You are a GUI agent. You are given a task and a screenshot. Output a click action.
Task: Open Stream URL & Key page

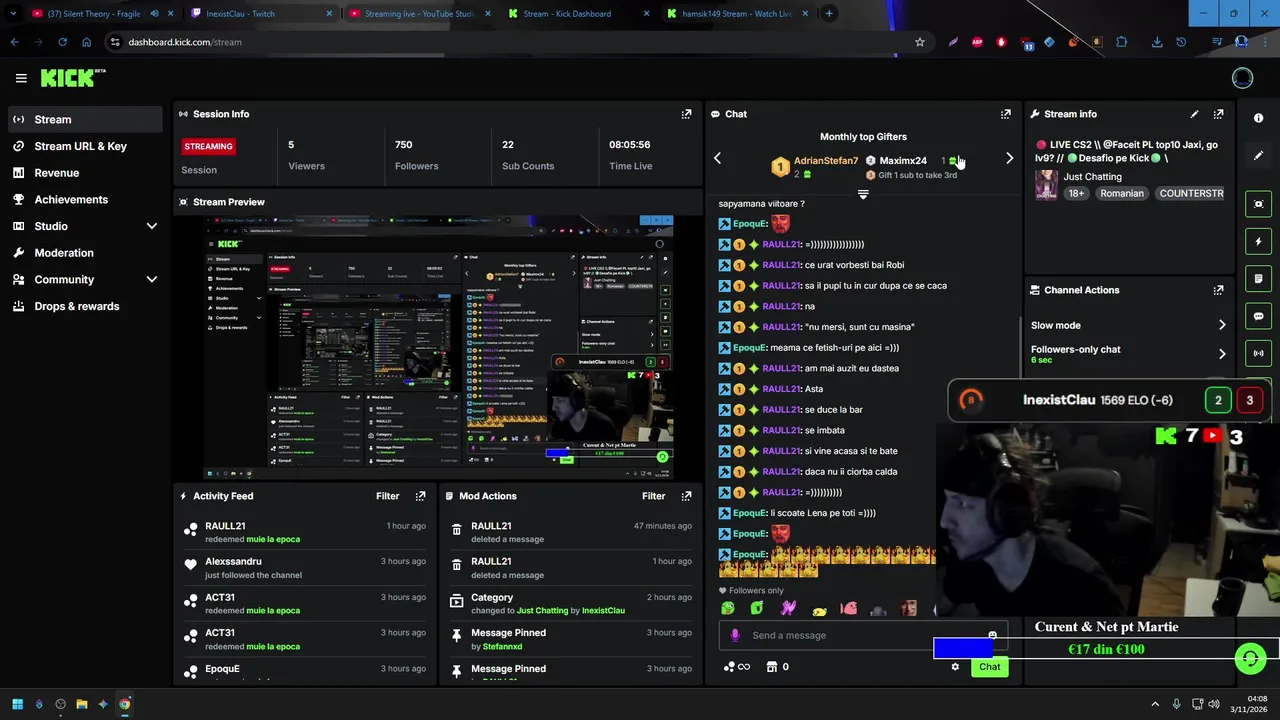[x=84, y=146]
